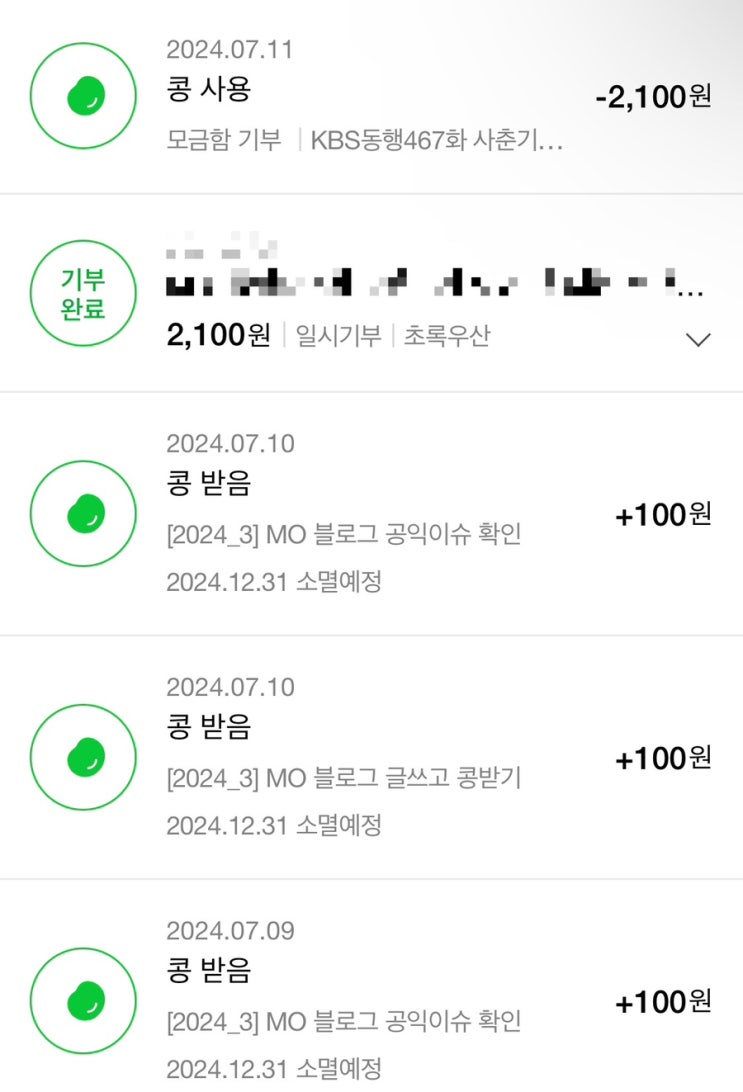Expand donation details with the chevron arrow
This screenshot has width=743, height=1092.
click(x=699, y=340)
